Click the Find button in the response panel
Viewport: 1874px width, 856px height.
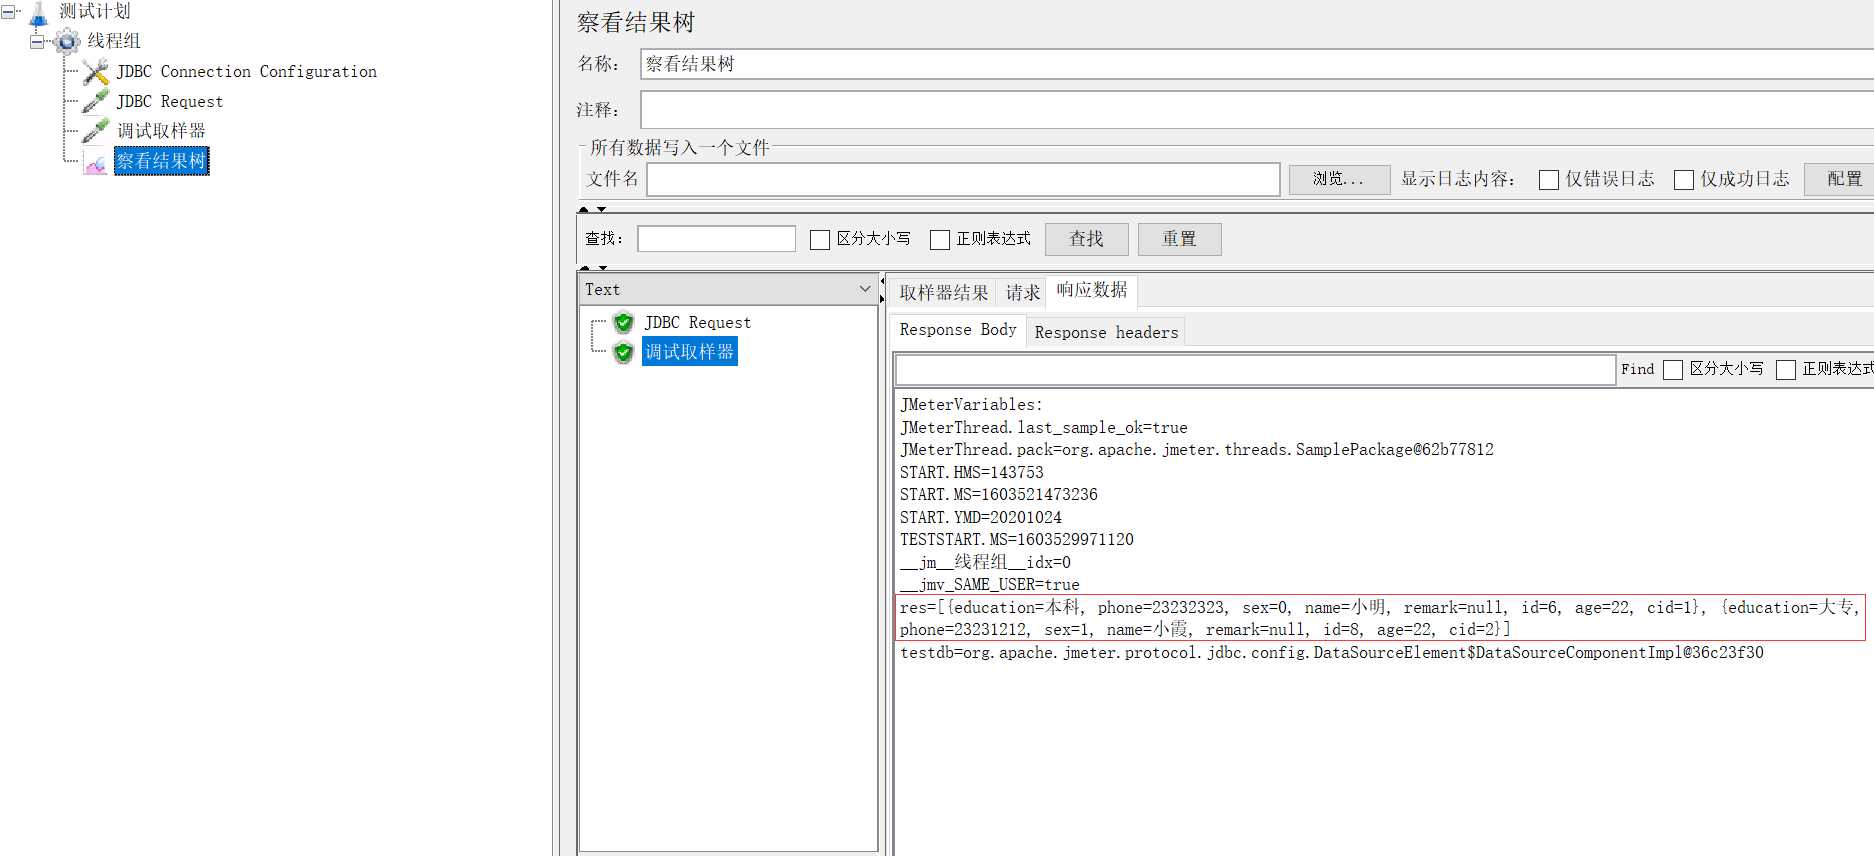click(1638, 369)
